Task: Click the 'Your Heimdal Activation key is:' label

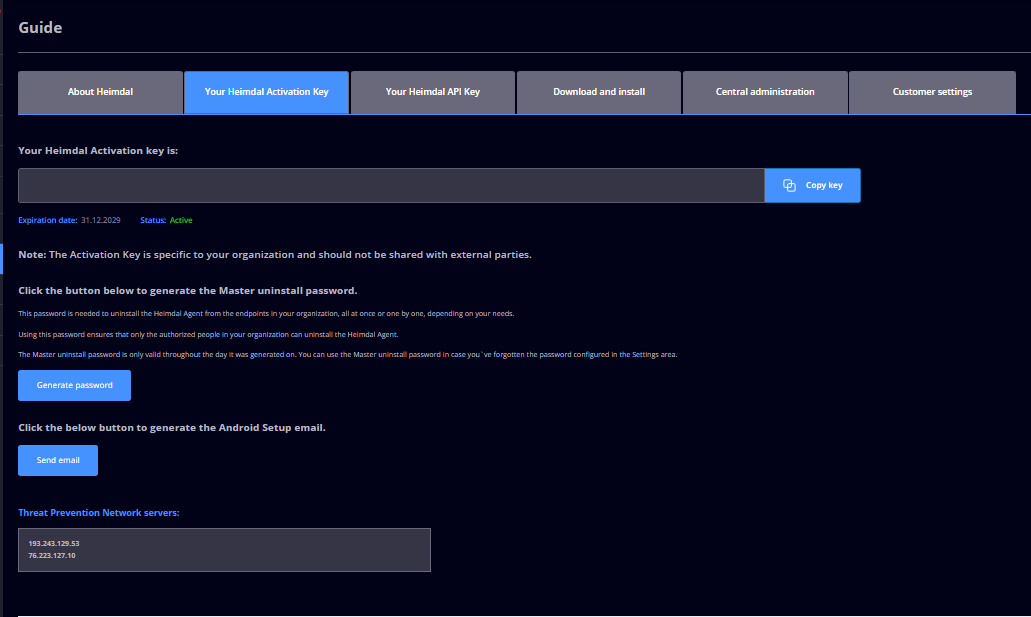Action: point(98,151)
